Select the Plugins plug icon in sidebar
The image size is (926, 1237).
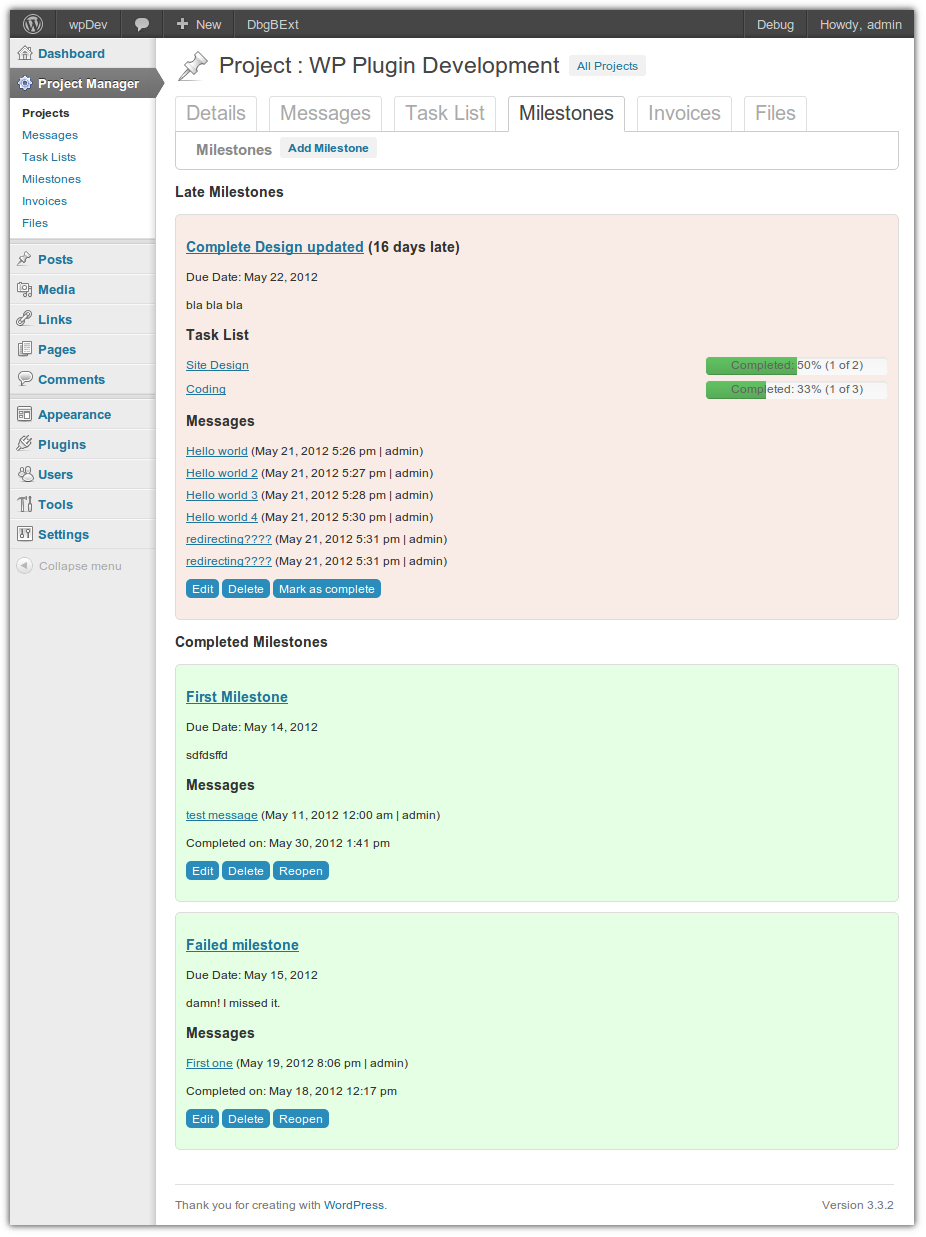coord(25,444)
